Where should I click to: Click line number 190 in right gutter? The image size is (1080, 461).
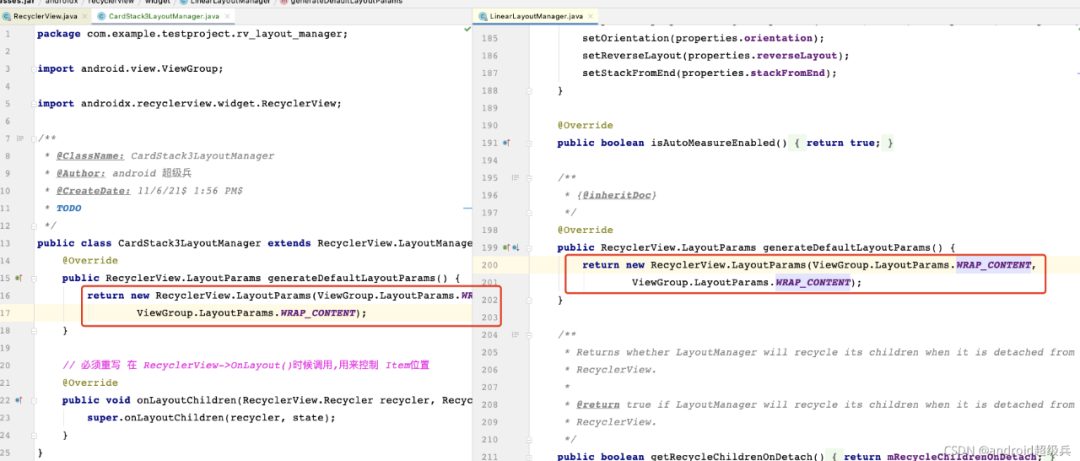489,125
